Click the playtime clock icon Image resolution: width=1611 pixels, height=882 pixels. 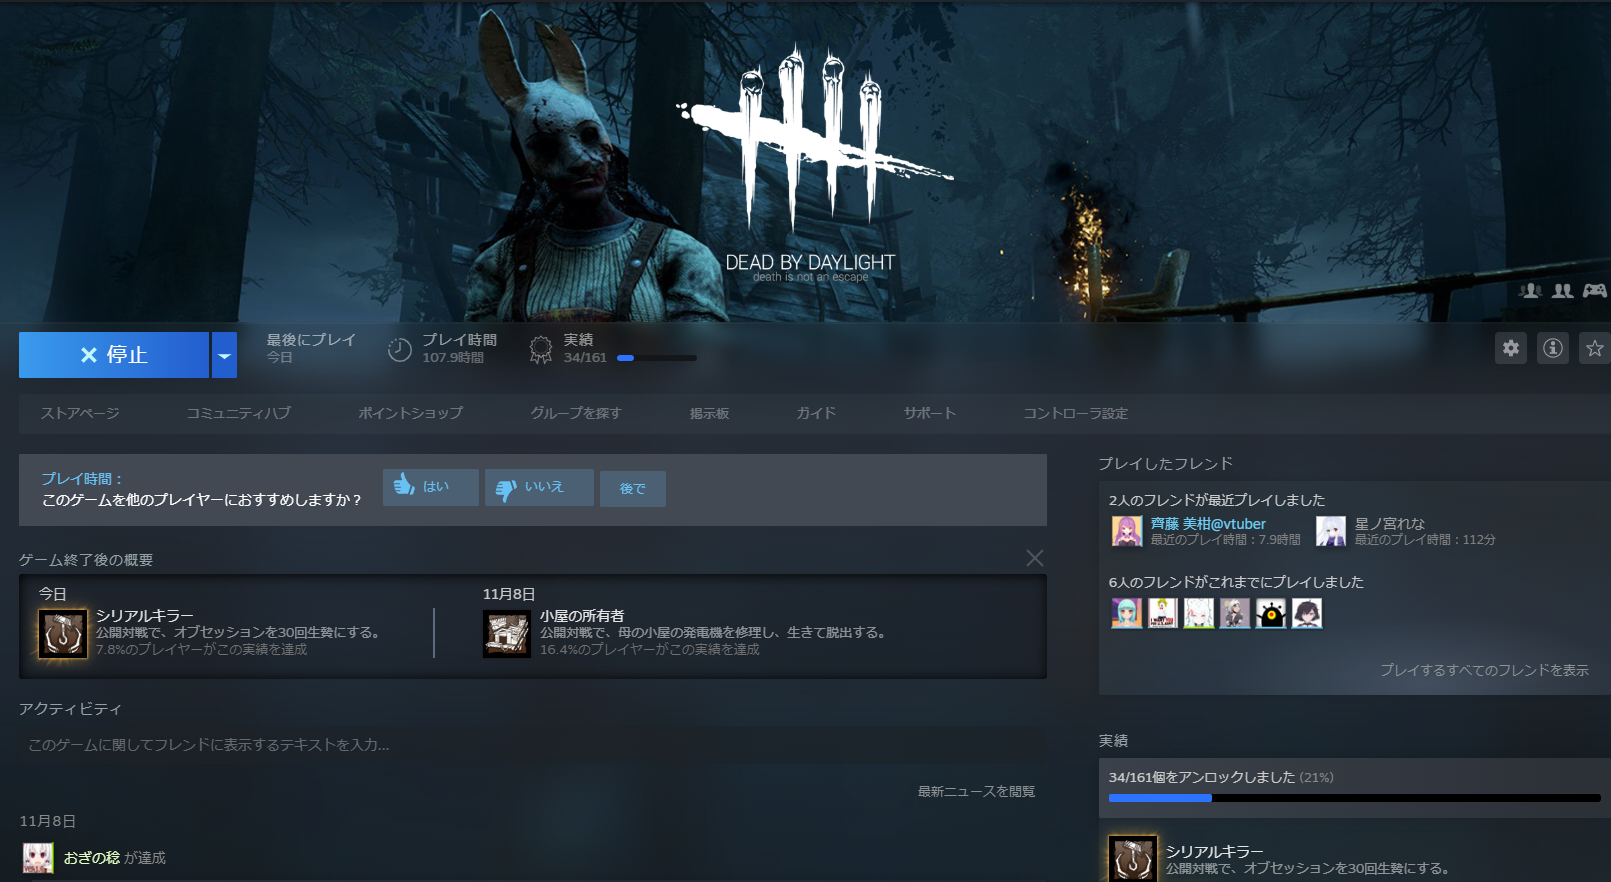(x=400, y=349)
